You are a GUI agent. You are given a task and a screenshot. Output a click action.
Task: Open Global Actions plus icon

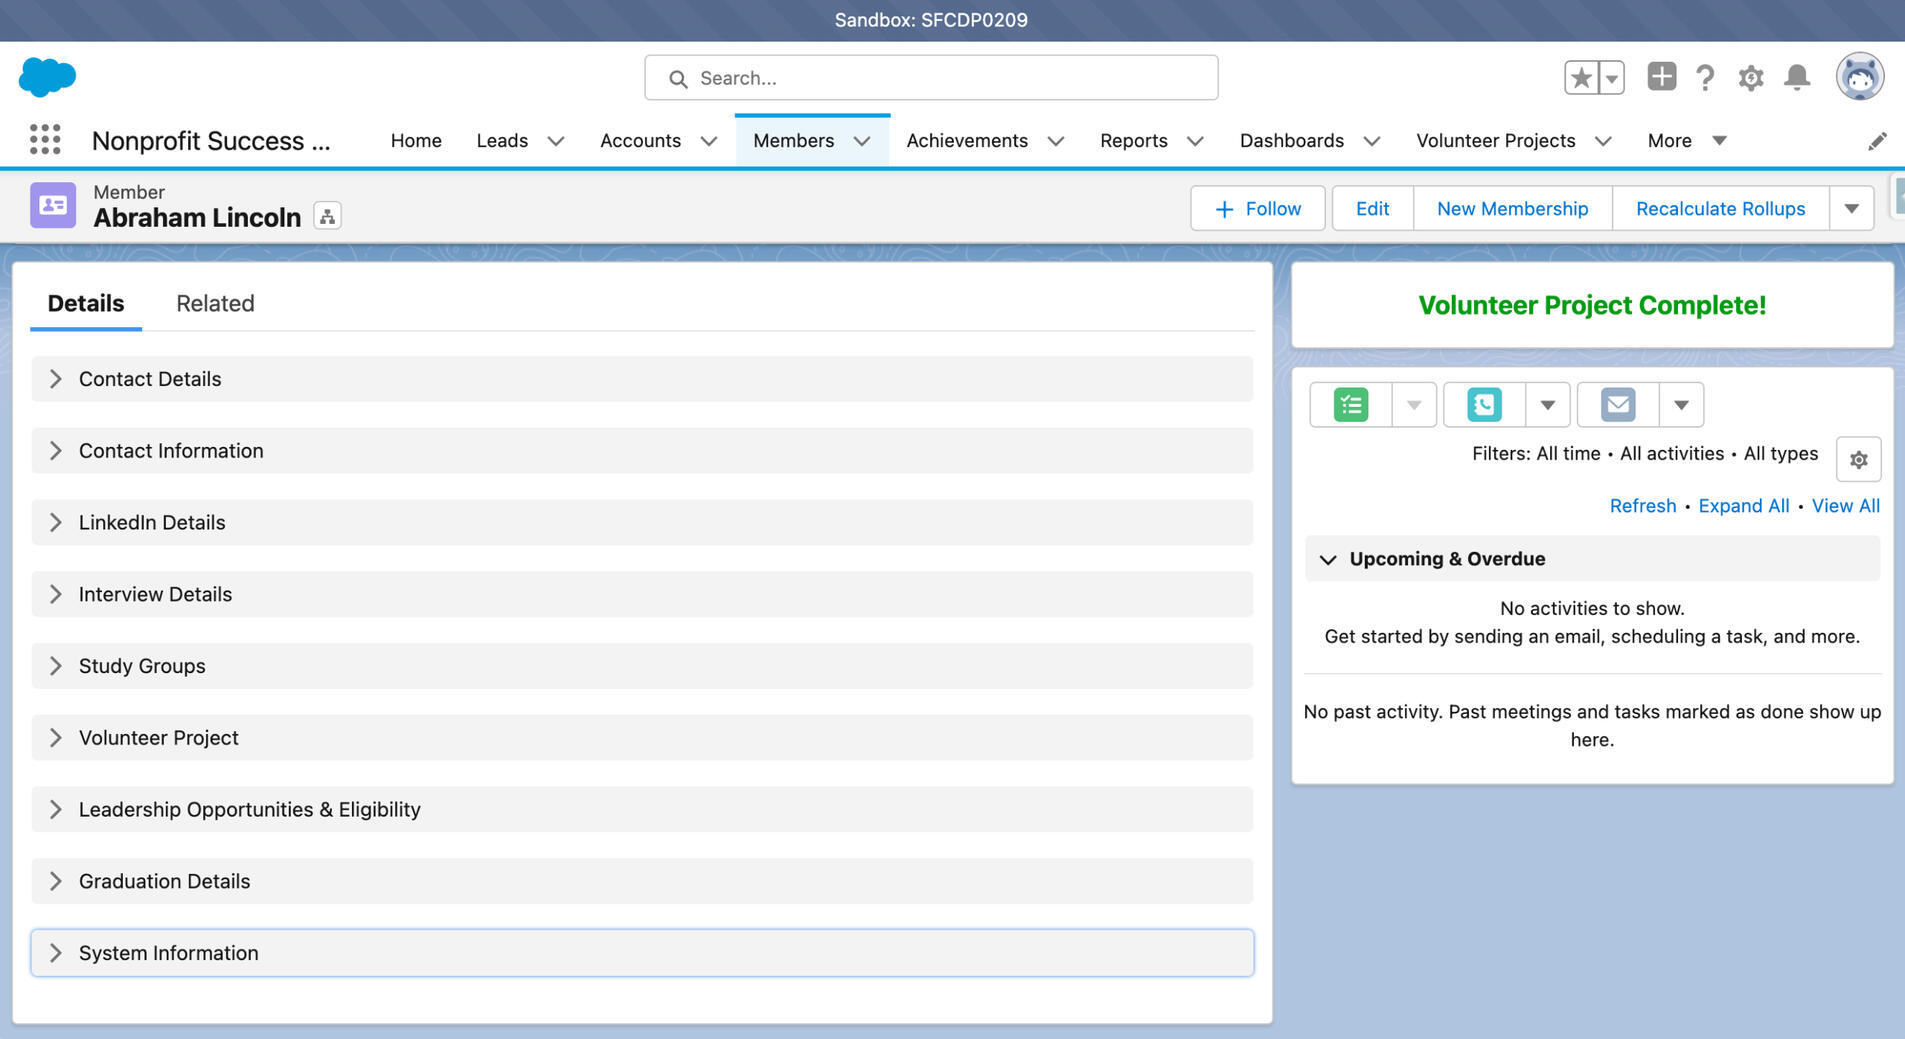tap(1661, 77)
